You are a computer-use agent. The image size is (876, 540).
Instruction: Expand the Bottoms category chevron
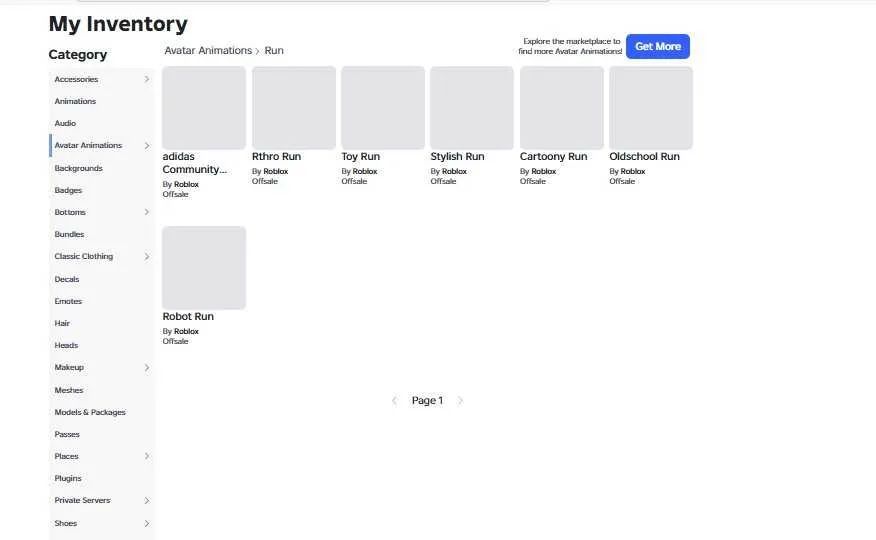pos(147,212)
